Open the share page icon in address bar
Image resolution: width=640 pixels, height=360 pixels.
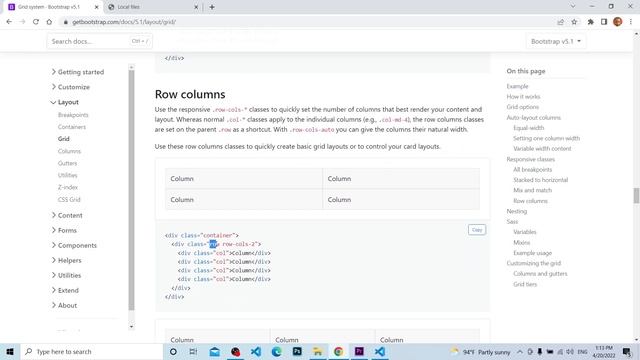coord(560,22)
